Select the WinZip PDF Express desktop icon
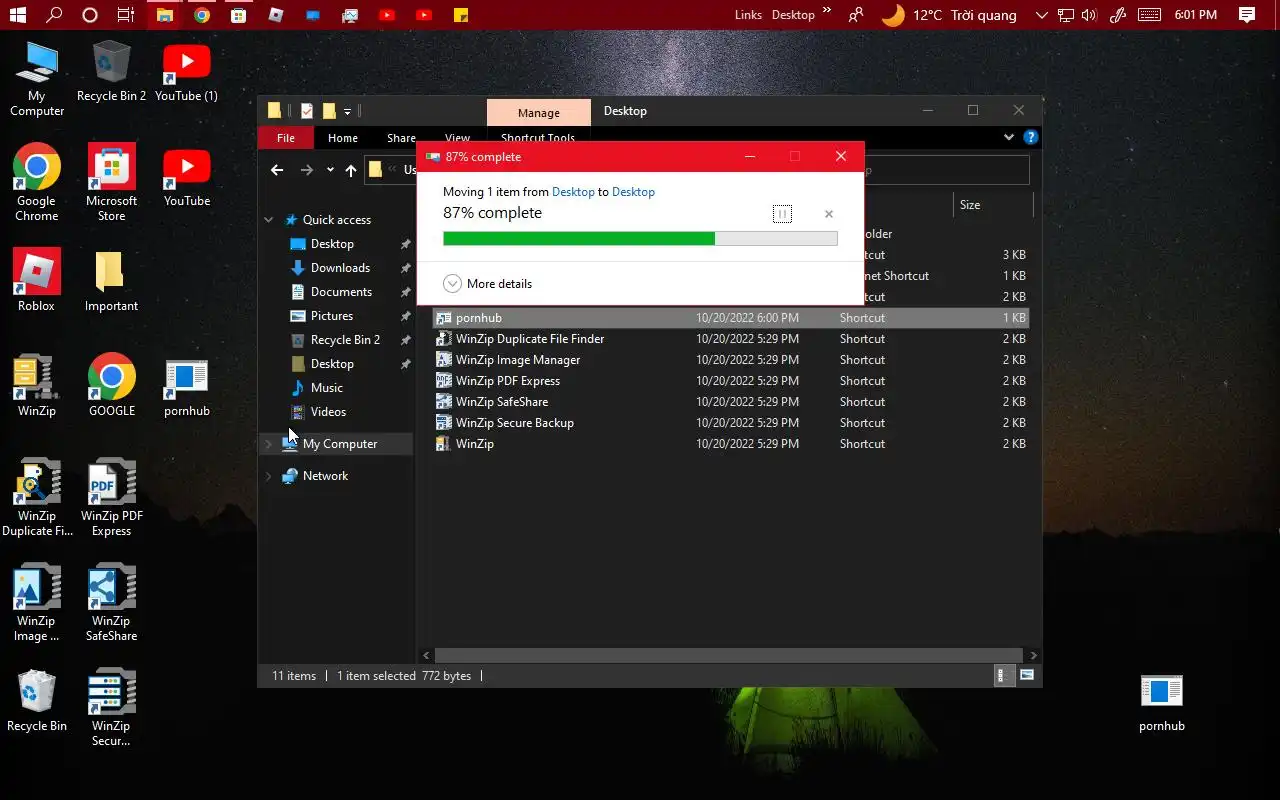Image resolution: width=1280 pixels, height=800 pixels. 111,497
